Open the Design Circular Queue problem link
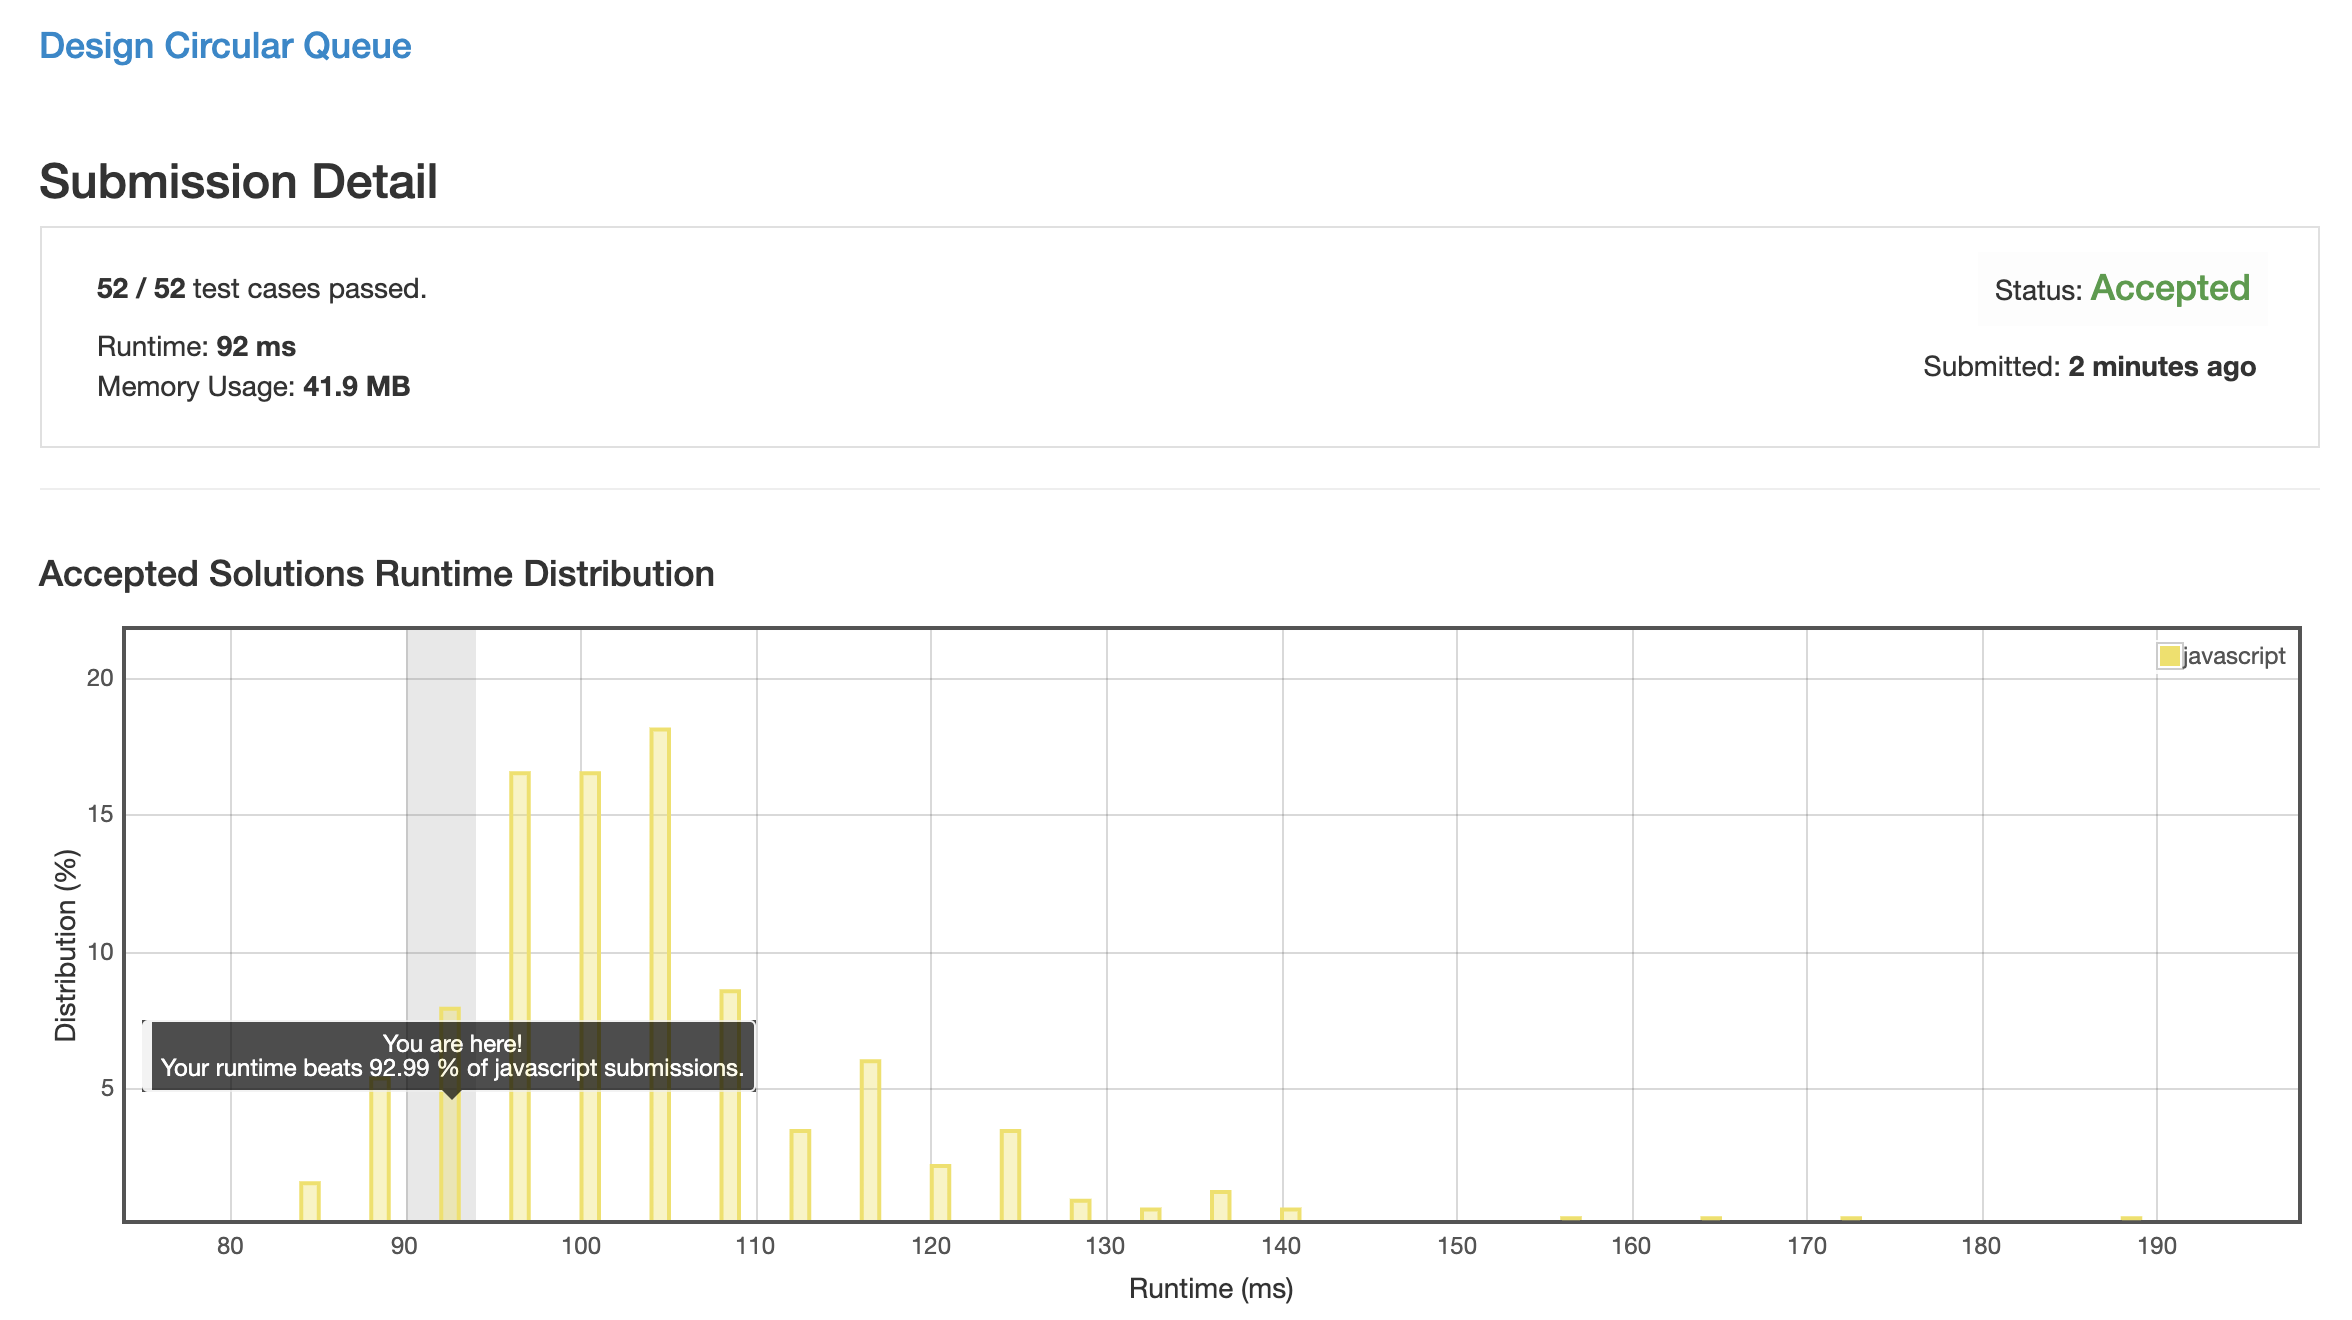Screen dimensions: 2352x1320 (225, 46)
